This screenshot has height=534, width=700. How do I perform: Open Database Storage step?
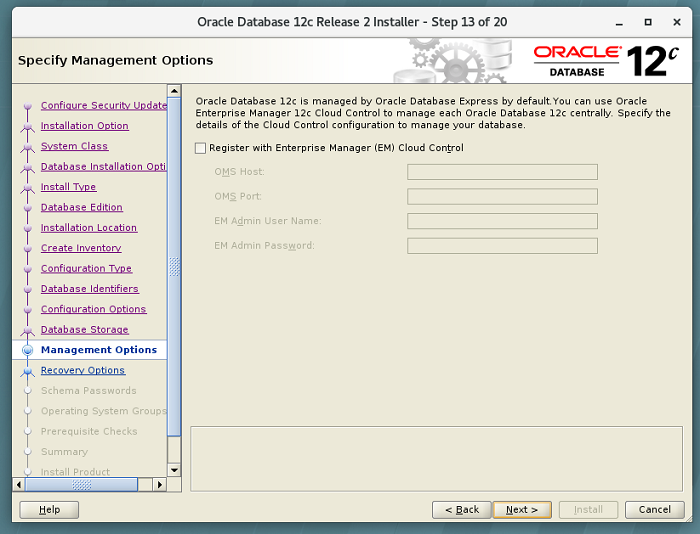pyautogui.click(x=85, y=330)
